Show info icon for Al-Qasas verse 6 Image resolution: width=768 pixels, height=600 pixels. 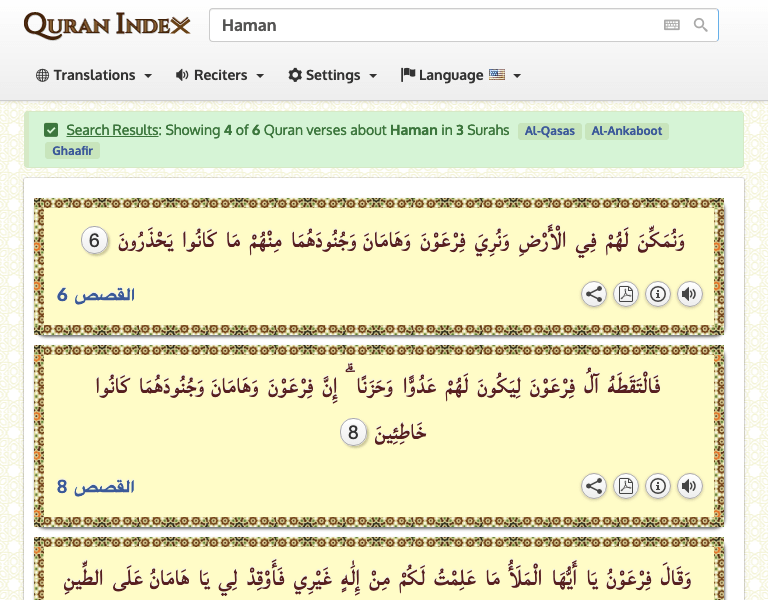pyautogui.click(x=658, y=294)
